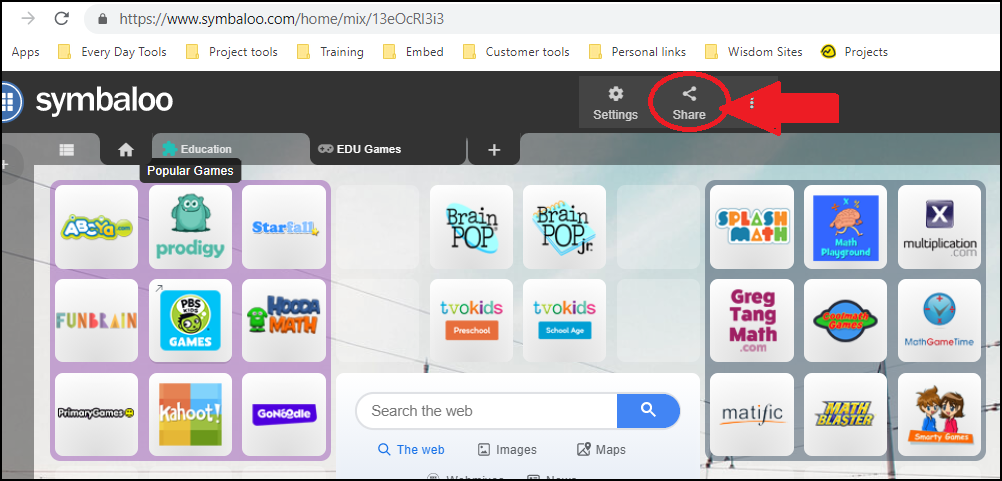
Task: Open the tvokids Preschool tile
Action: (472, 321)
